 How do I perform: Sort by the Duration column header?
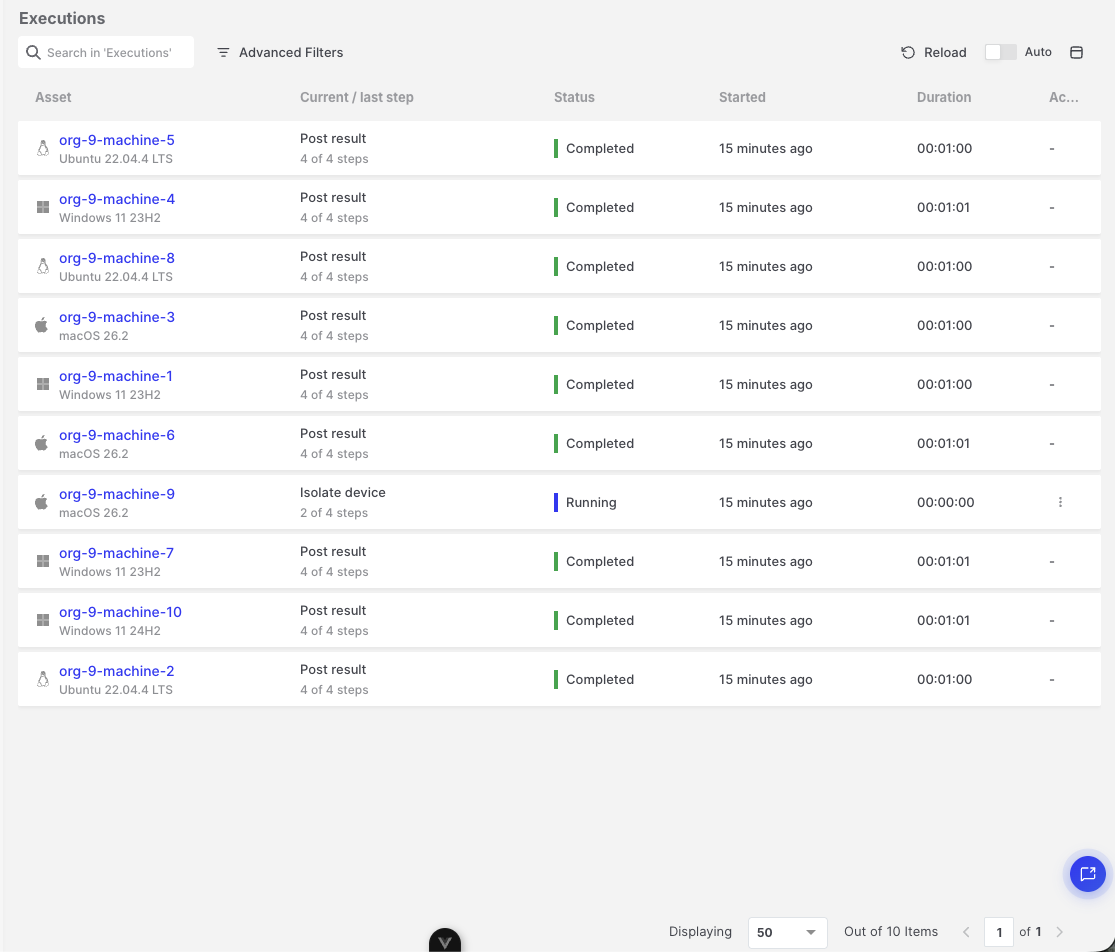pyautogui.click(x=944, y=97)
